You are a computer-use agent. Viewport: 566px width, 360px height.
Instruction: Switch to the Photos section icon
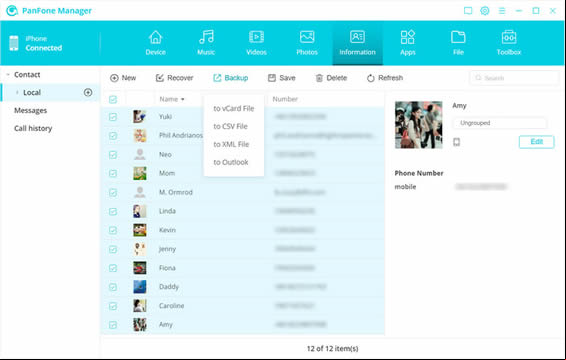pos(307,37)
